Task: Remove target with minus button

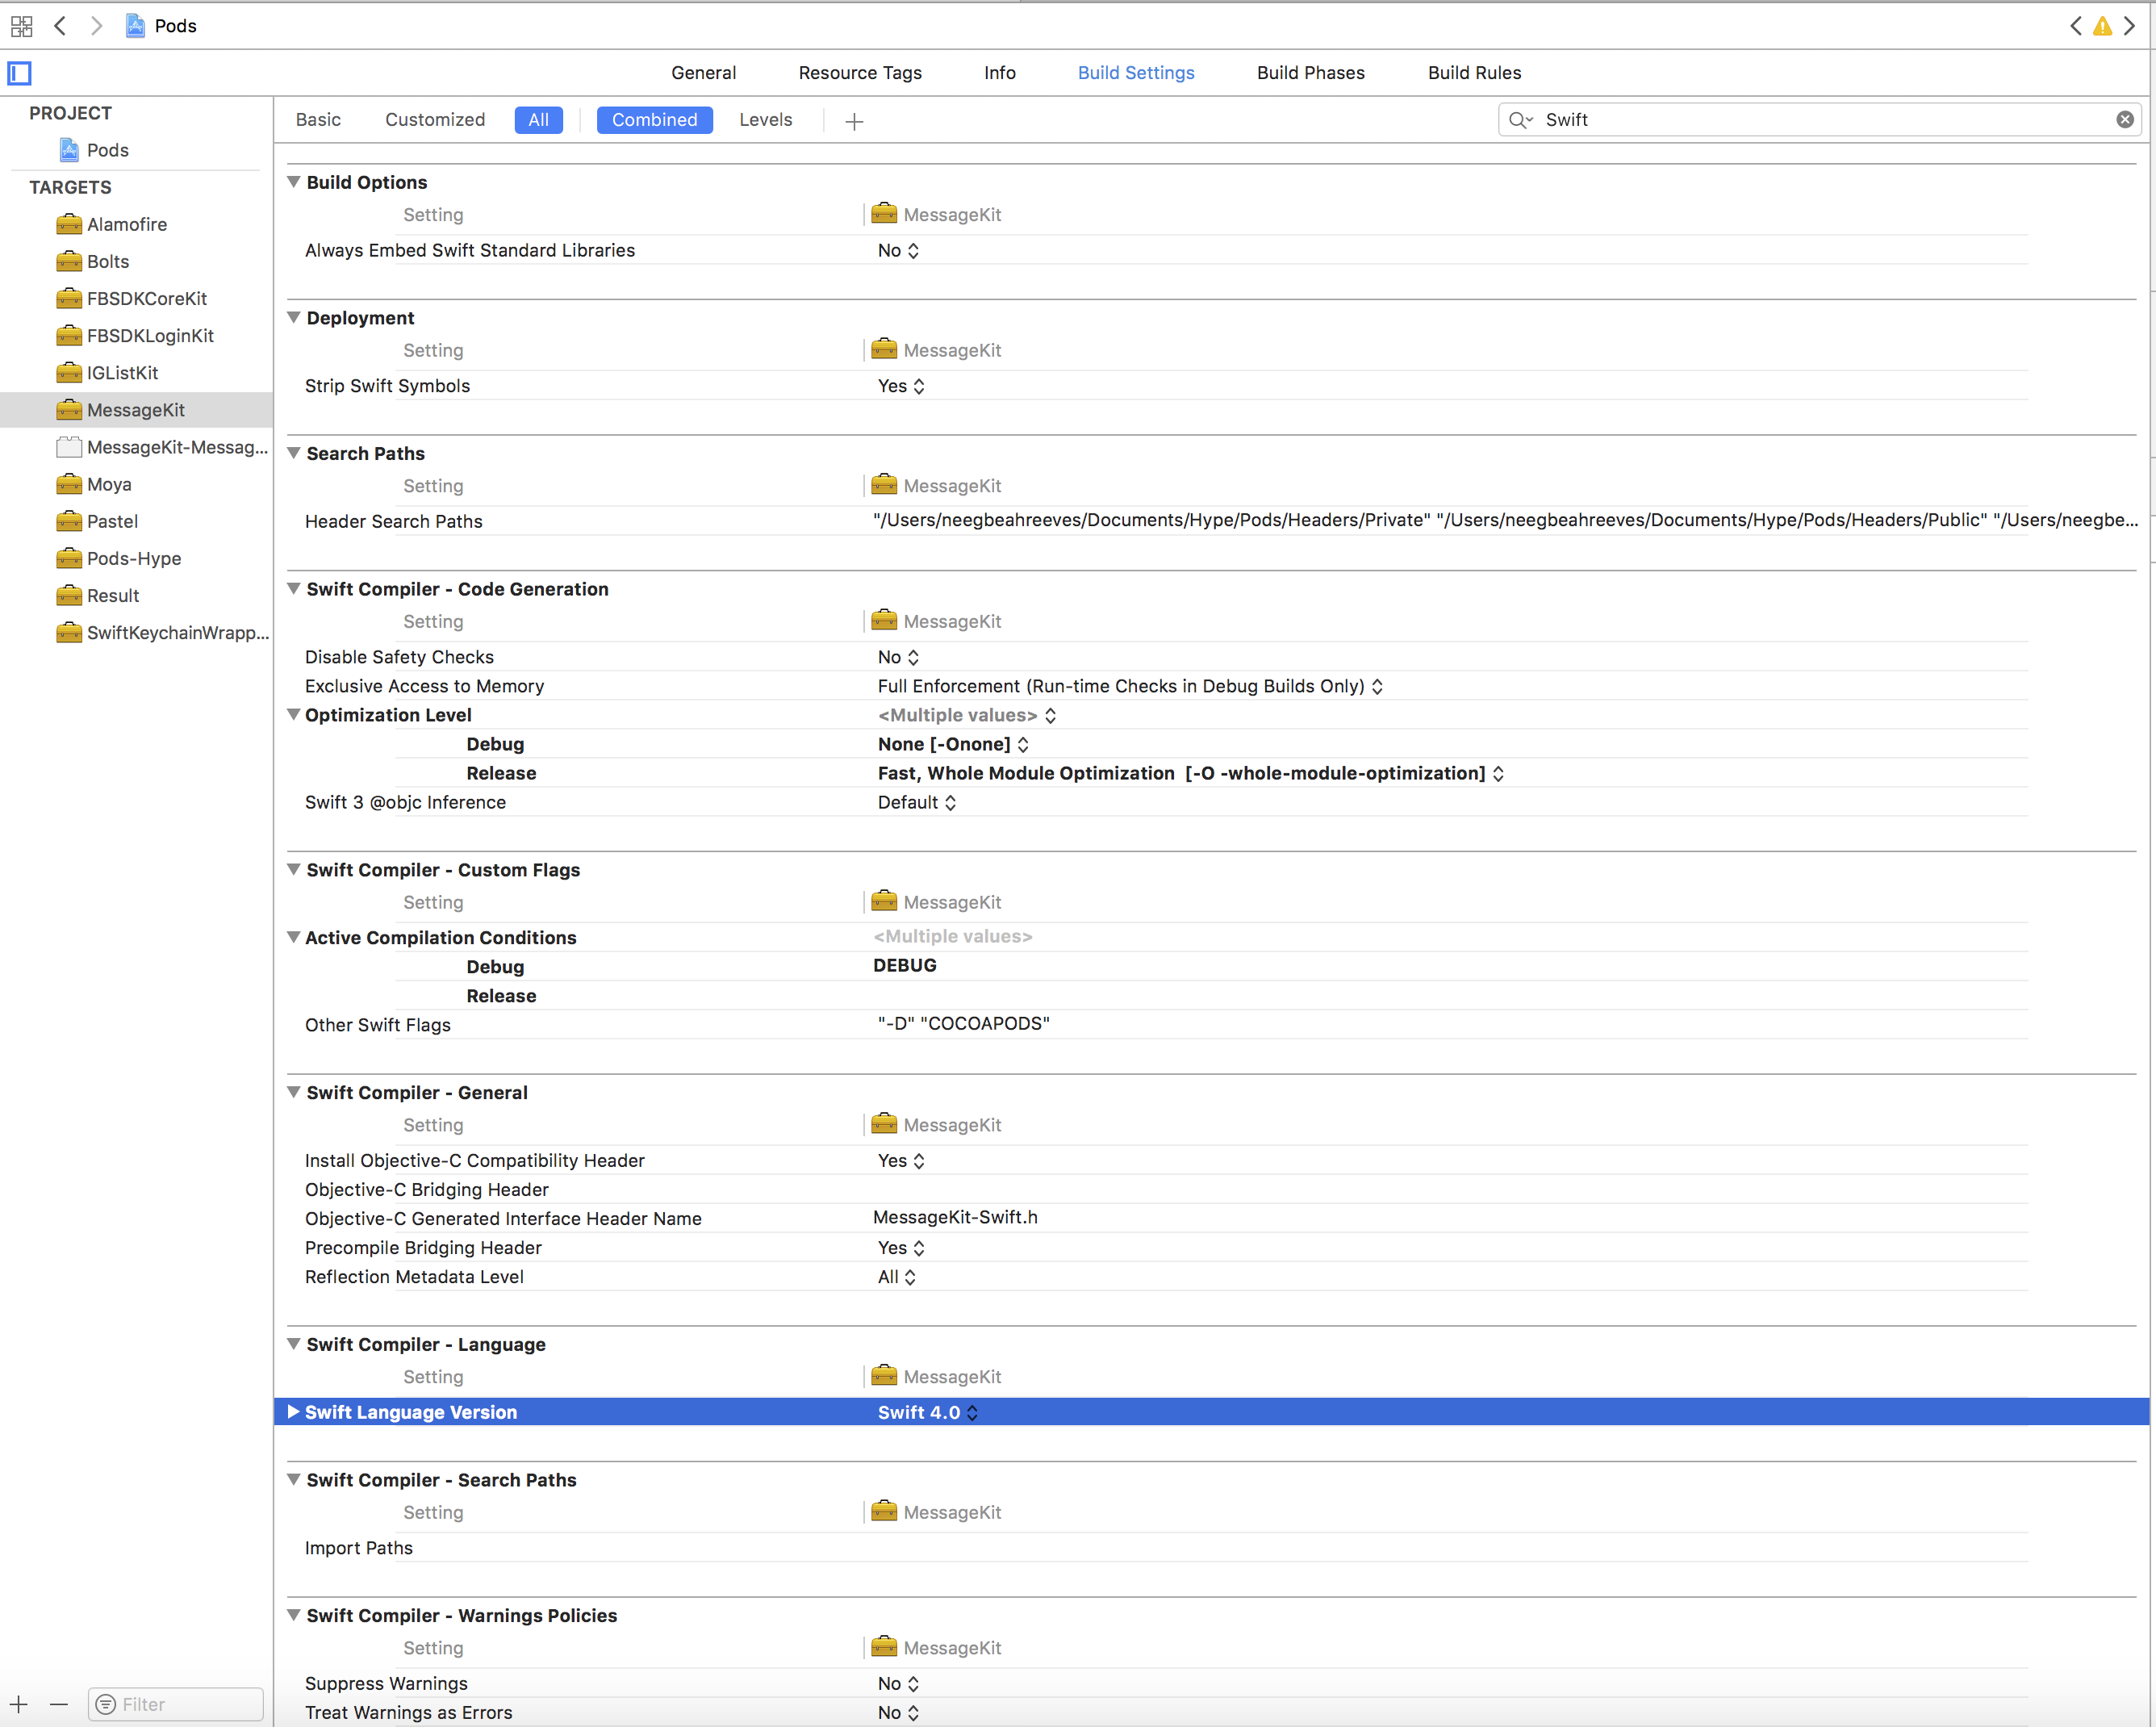Action: [x=59, y=1704]
